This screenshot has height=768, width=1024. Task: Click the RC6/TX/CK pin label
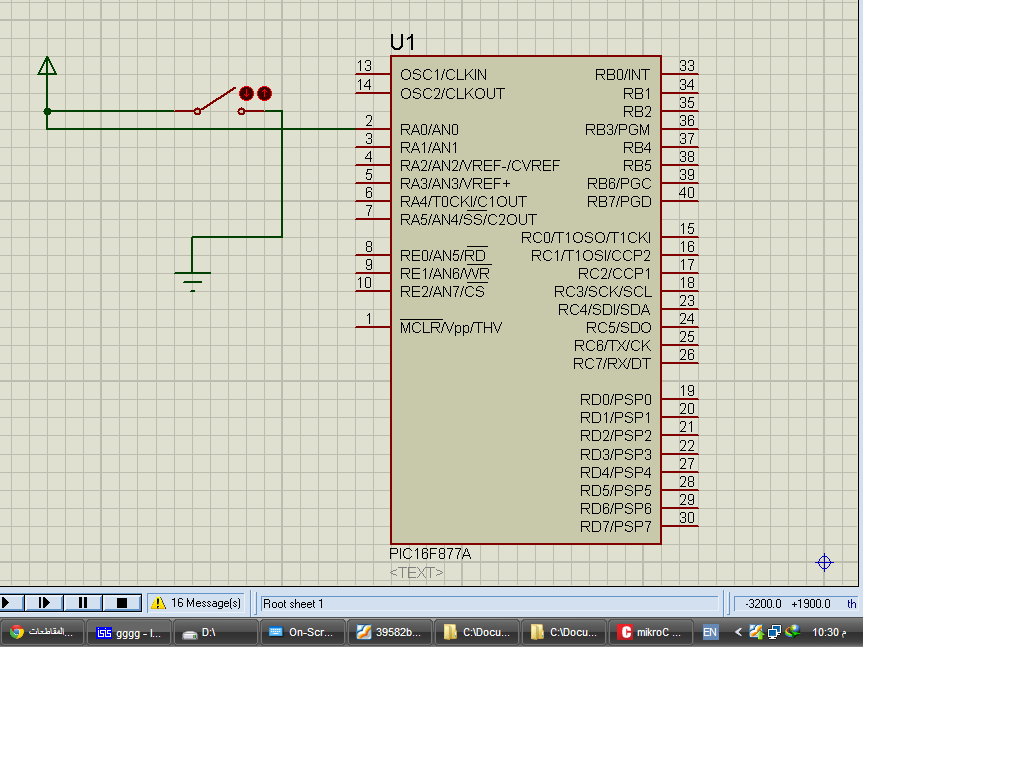(613, 345)
